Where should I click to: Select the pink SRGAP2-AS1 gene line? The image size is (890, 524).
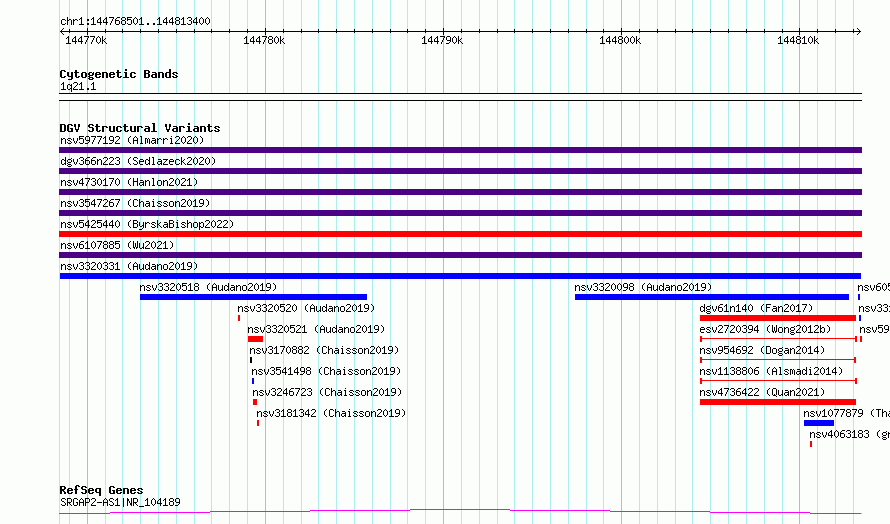point(460,512)
